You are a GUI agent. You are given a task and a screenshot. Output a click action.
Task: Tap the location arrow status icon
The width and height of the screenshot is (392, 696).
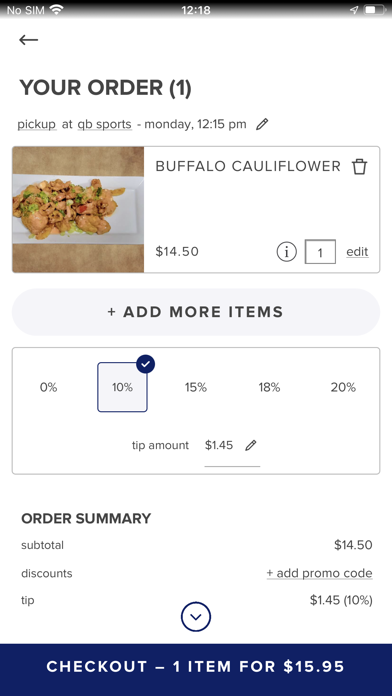tap(353, 10)
